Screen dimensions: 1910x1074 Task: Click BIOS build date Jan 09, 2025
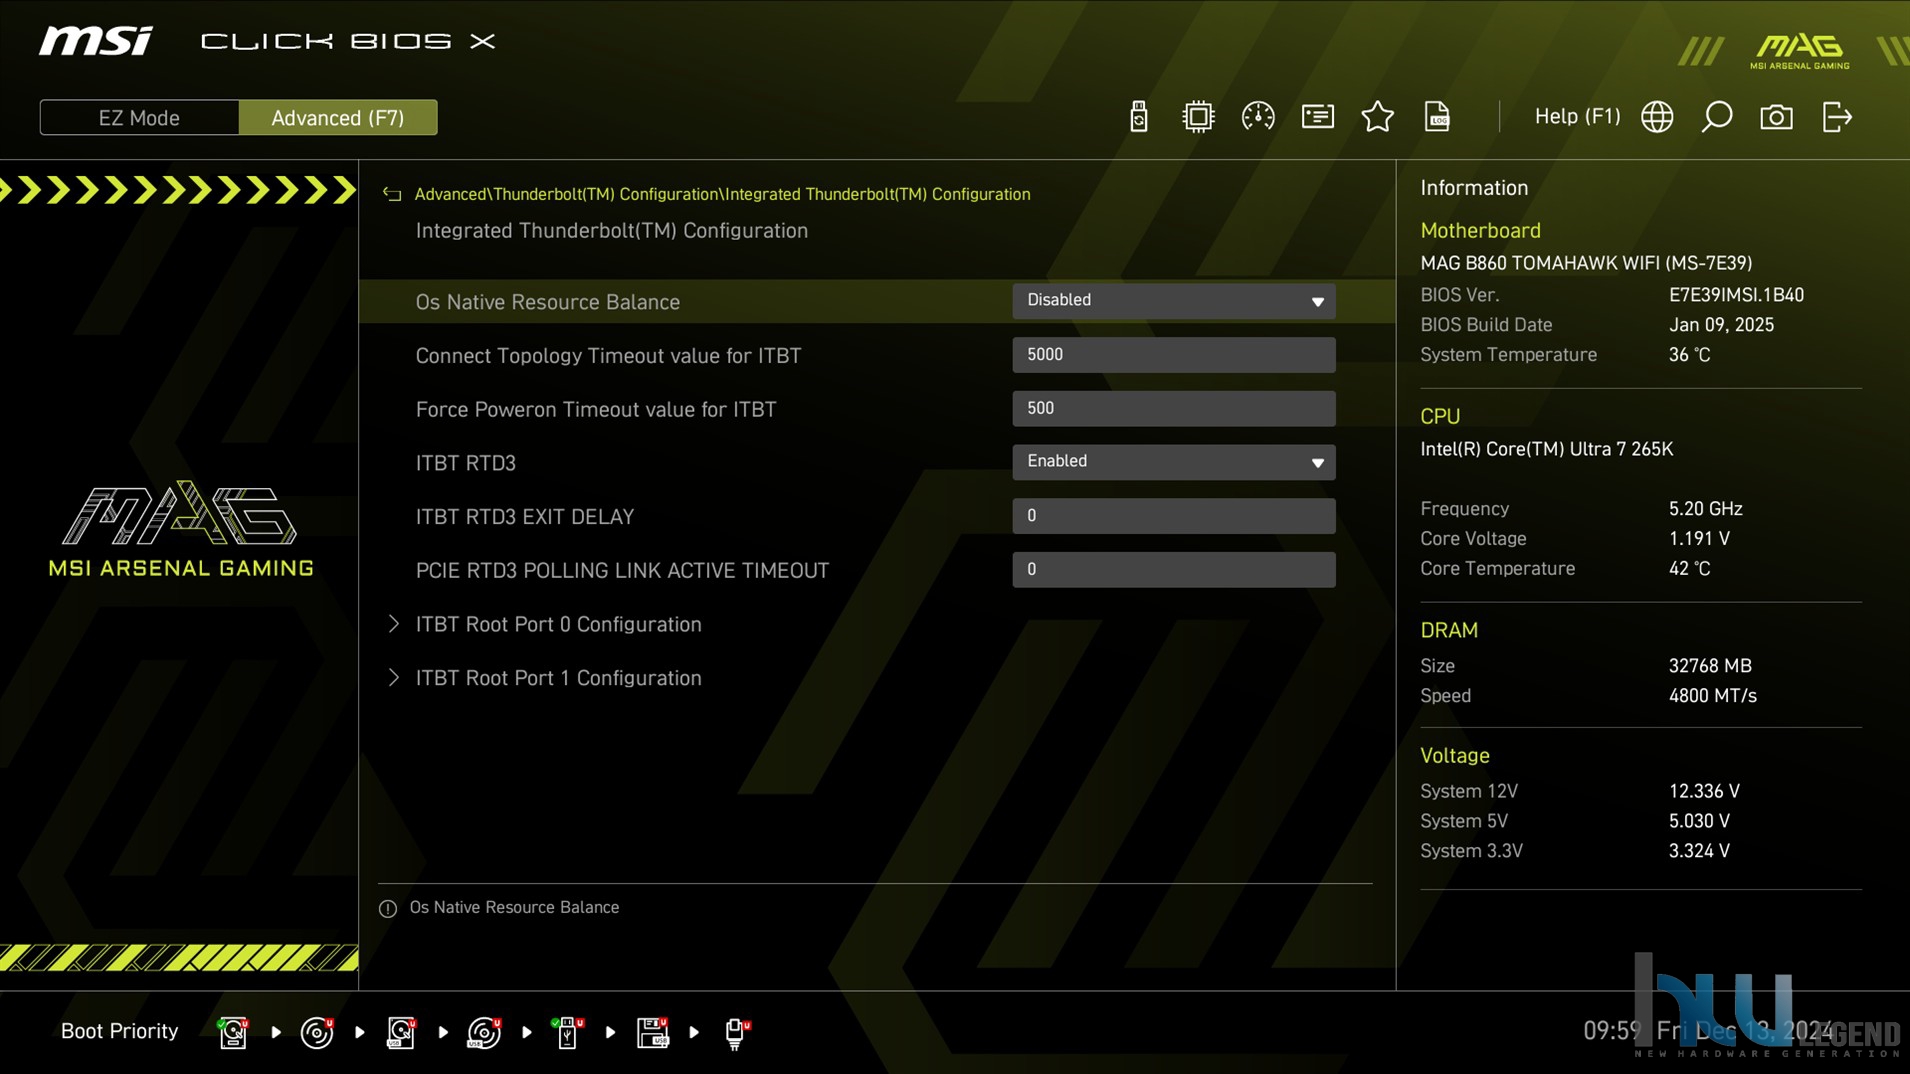click(x=1721, y=325)
